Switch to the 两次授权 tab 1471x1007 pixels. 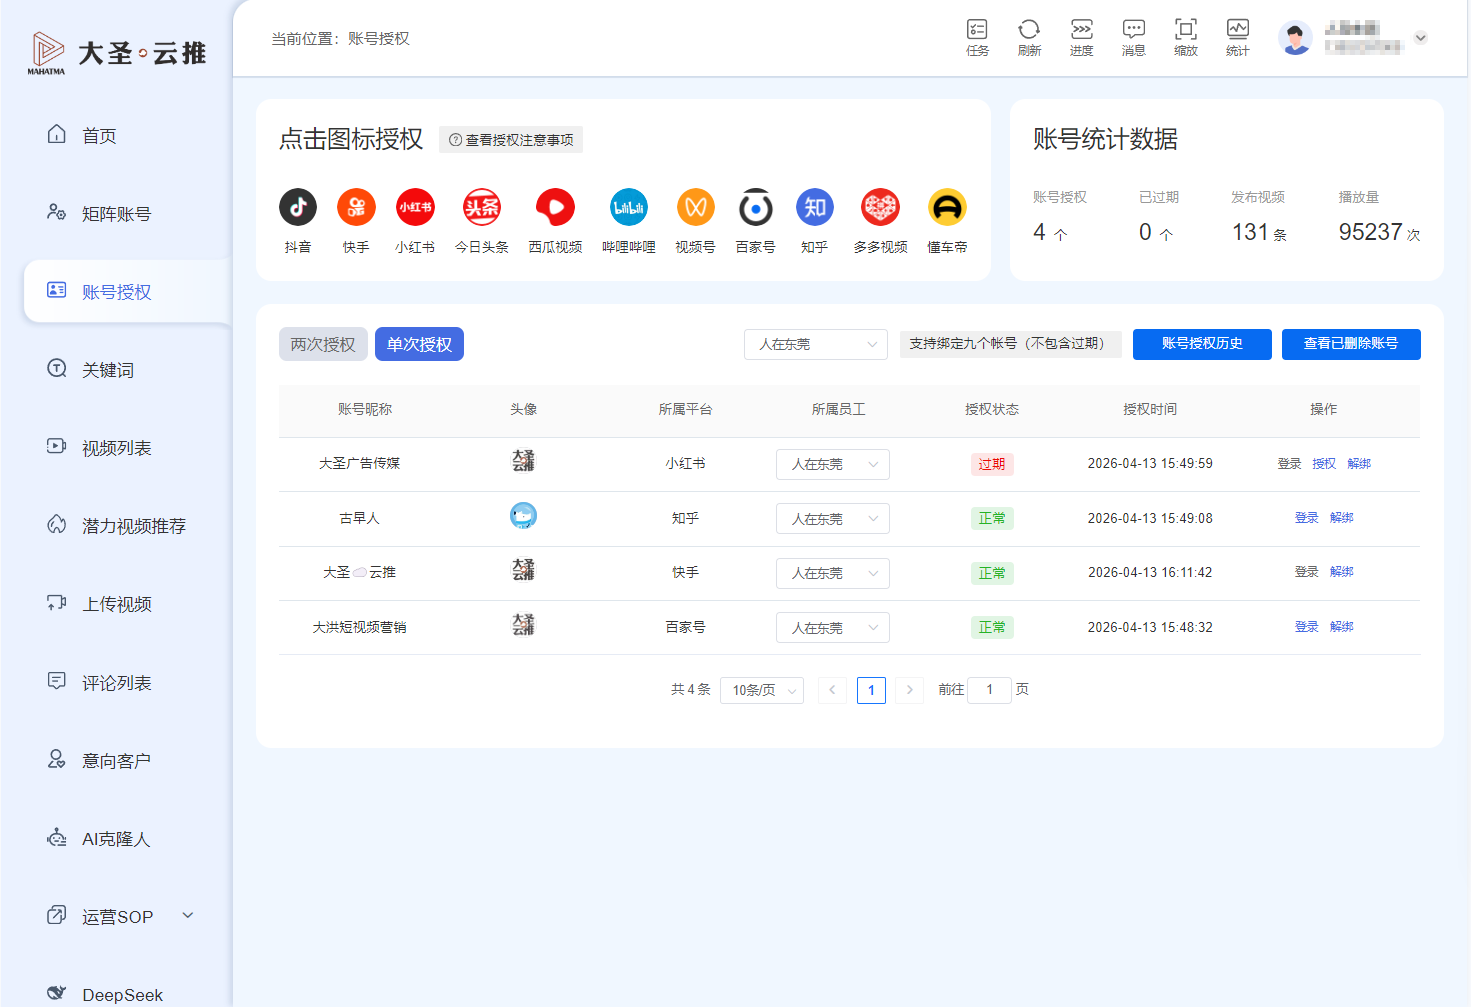tap(323, 344)
